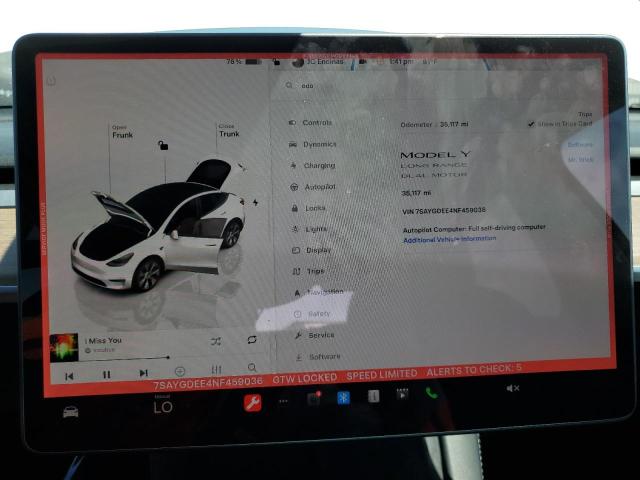The width and height of the screenshot is (640, 480).
Task: Toggle repeat in the media player
Action: (x=252, y=340)
